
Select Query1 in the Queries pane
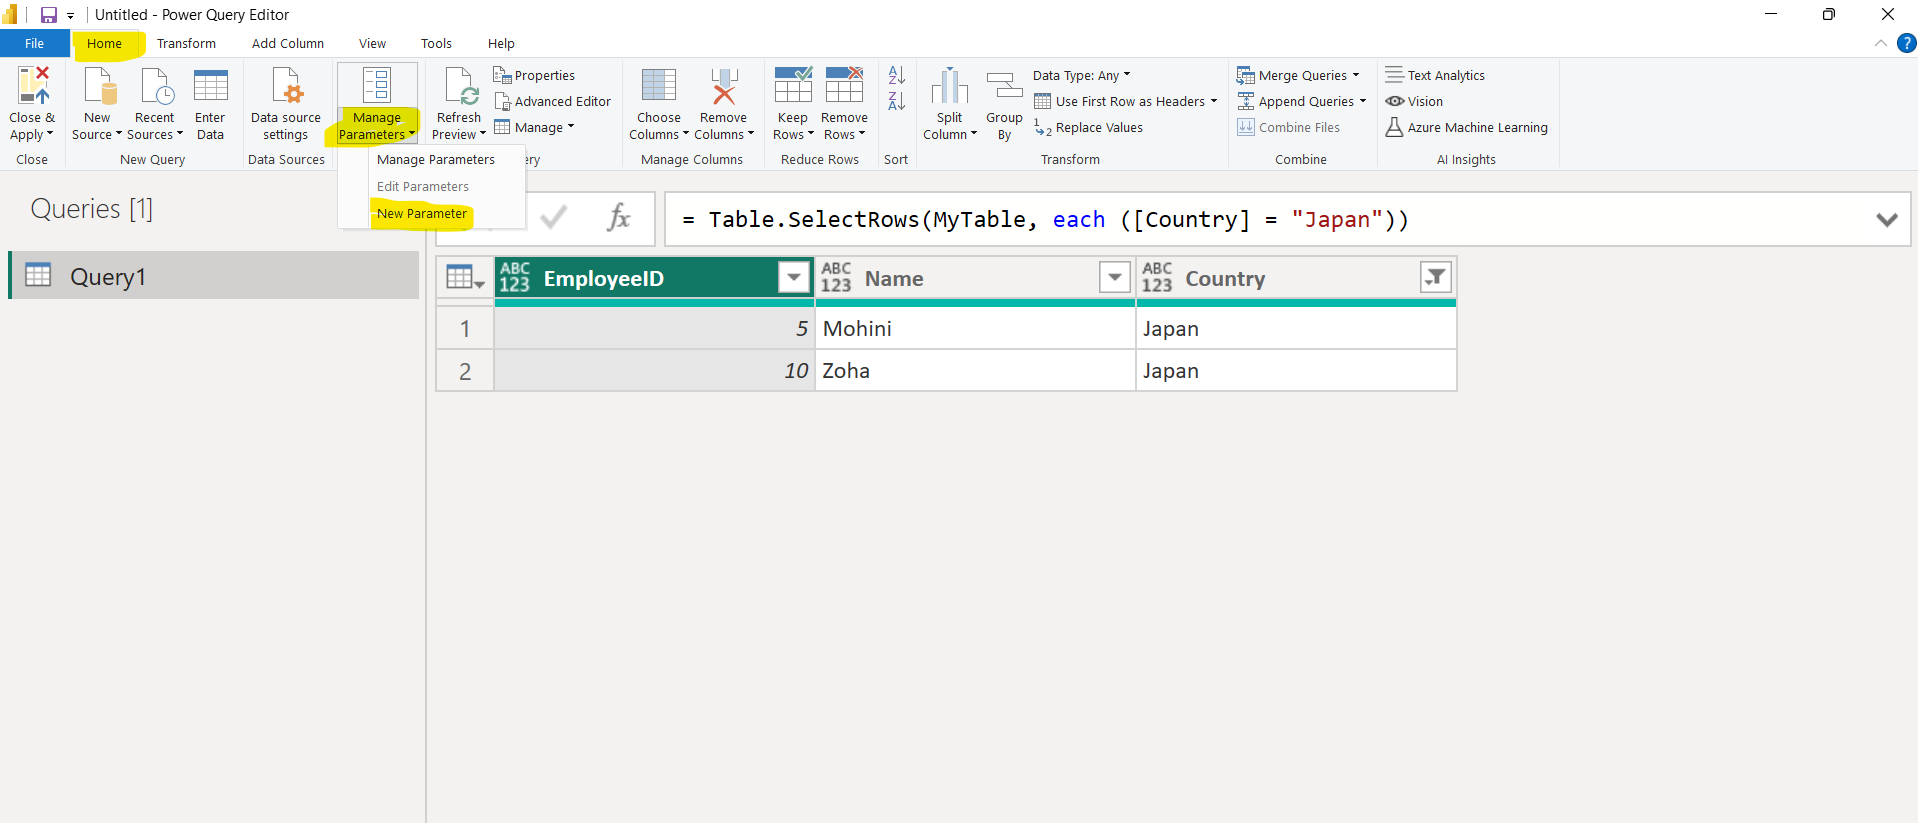tap(108, 277)
